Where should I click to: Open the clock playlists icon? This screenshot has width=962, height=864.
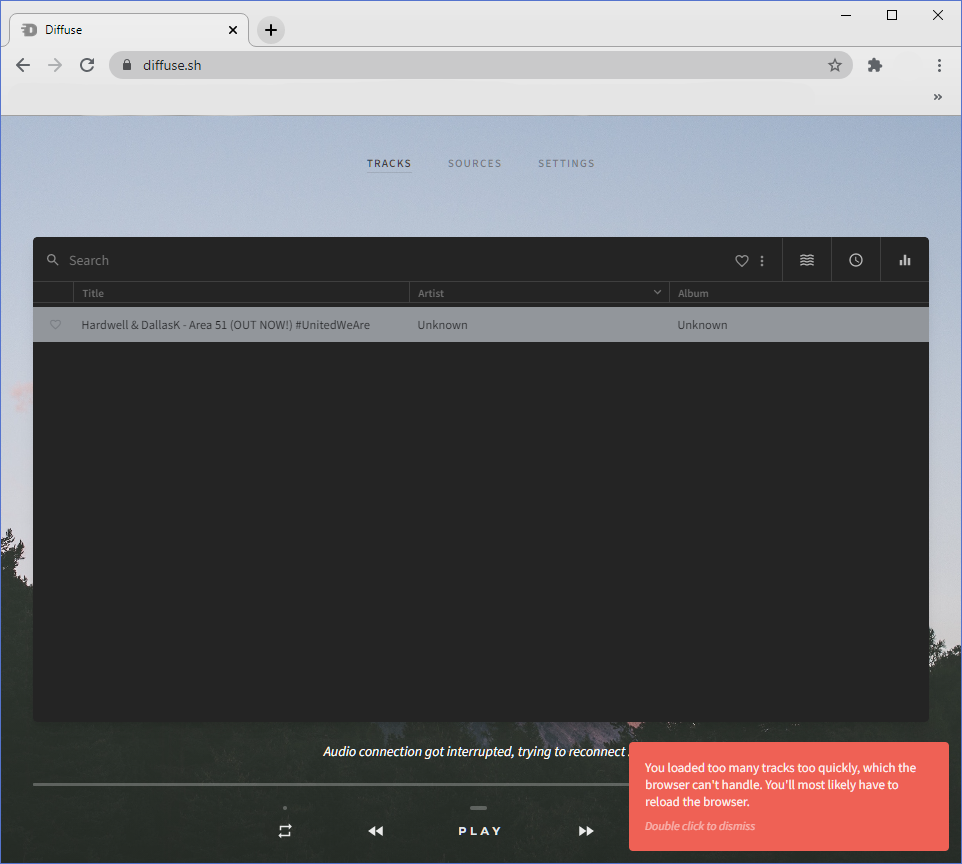tap(855, 260)
